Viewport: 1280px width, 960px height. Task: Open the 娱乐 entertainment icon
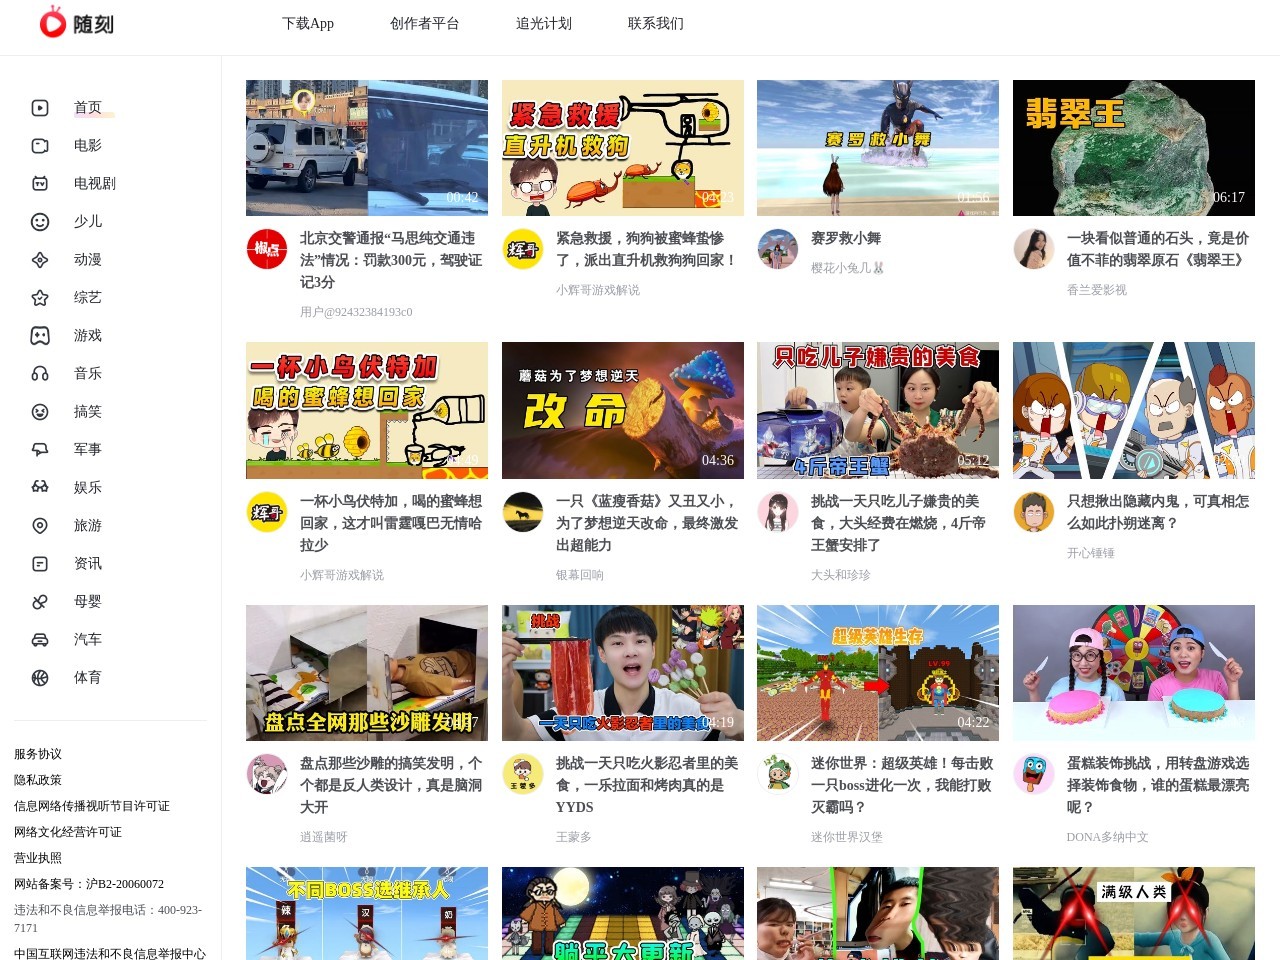(x=40, y=488)
